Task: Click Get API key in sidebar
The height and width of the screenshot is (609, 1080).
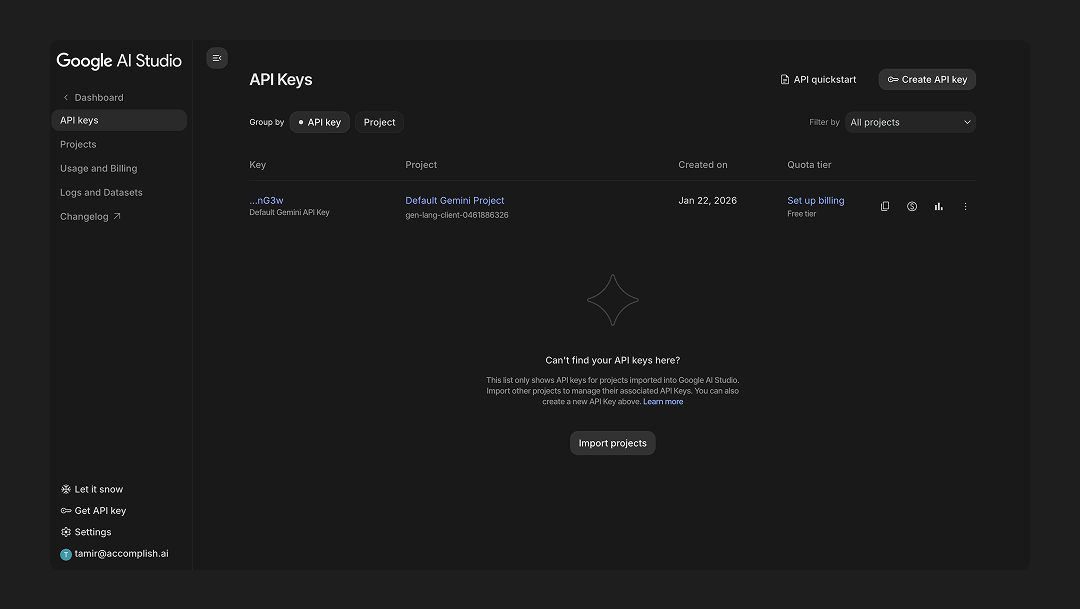Action: 93,510
